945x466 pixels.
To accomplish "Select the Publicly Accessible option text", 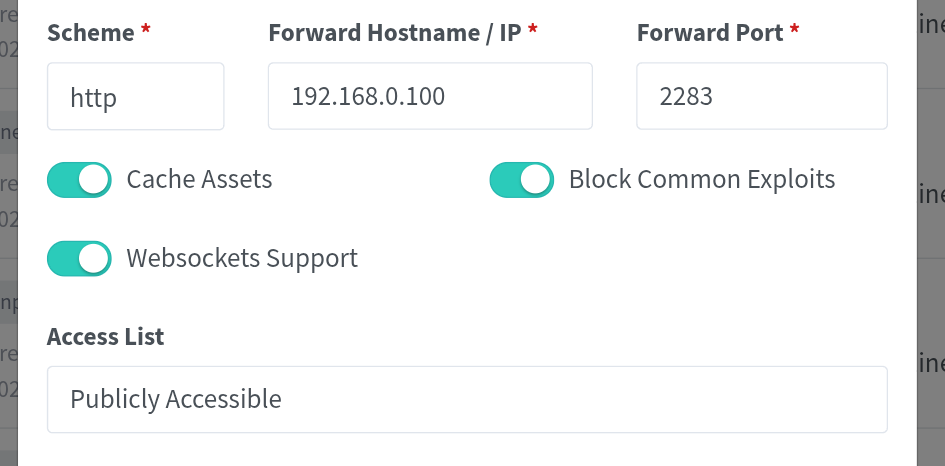I will click(176, 399).
